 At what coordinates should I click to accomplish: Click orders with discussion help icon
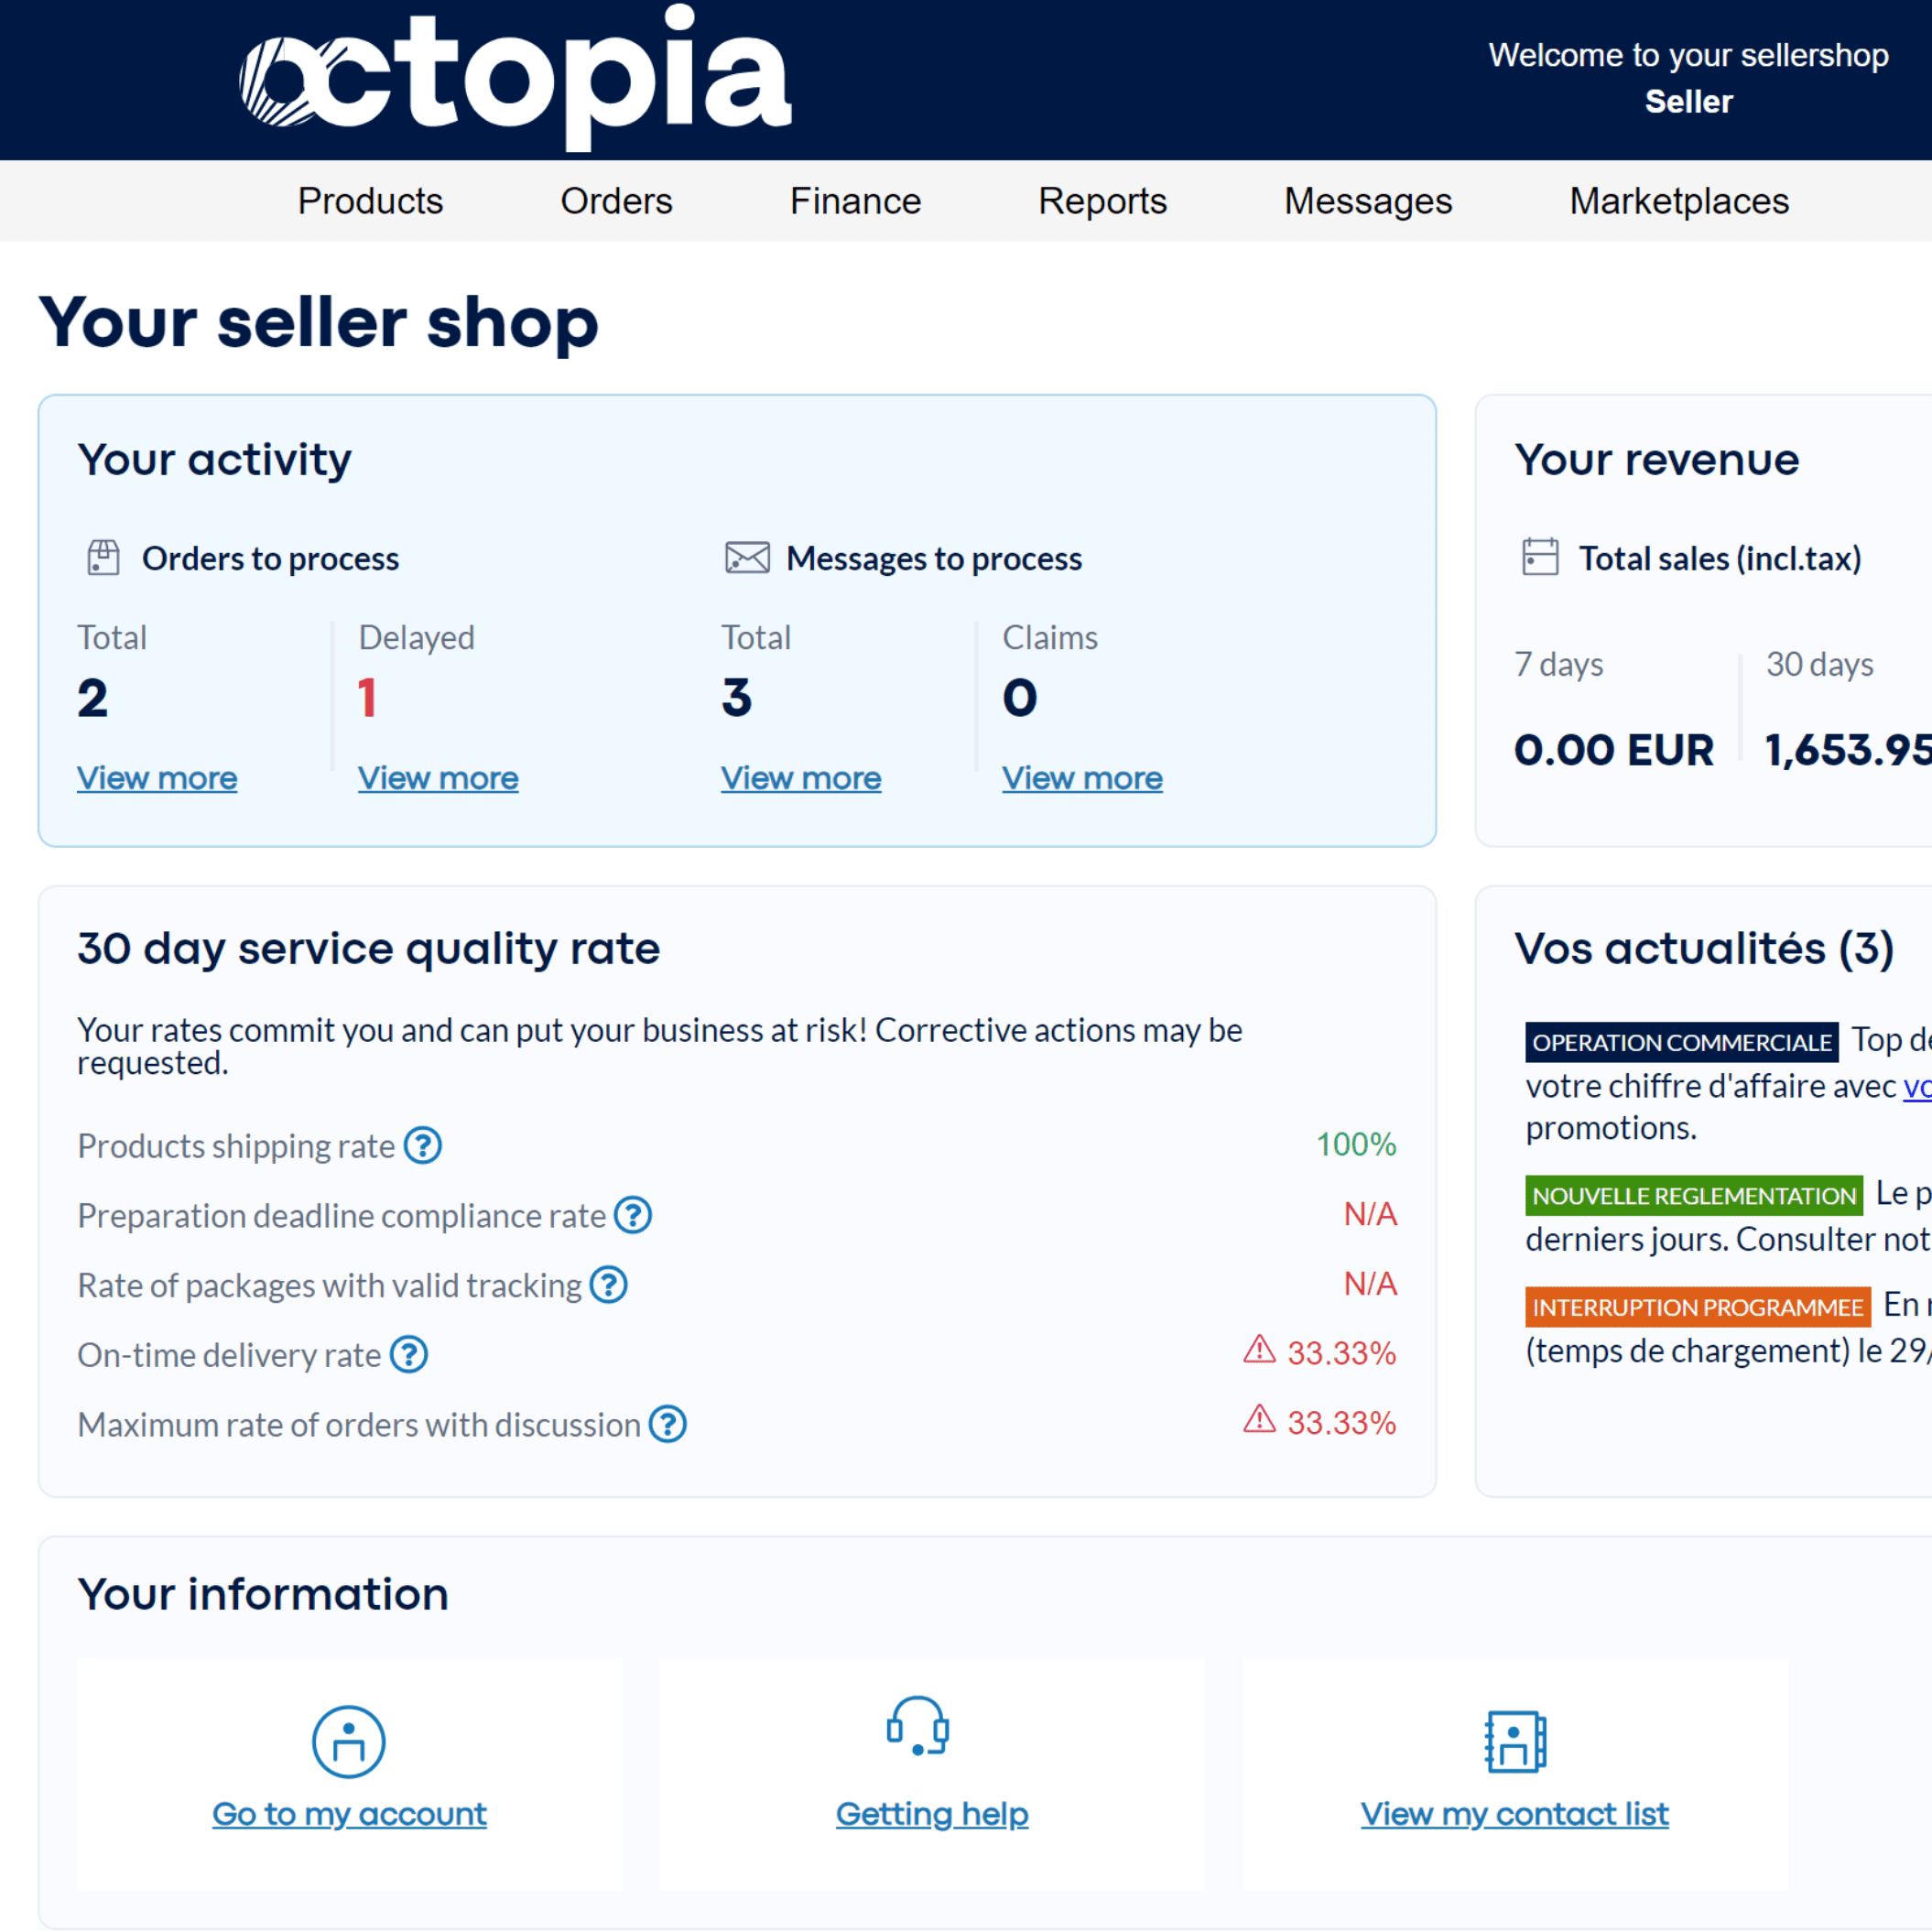(x=667, y=1425)
